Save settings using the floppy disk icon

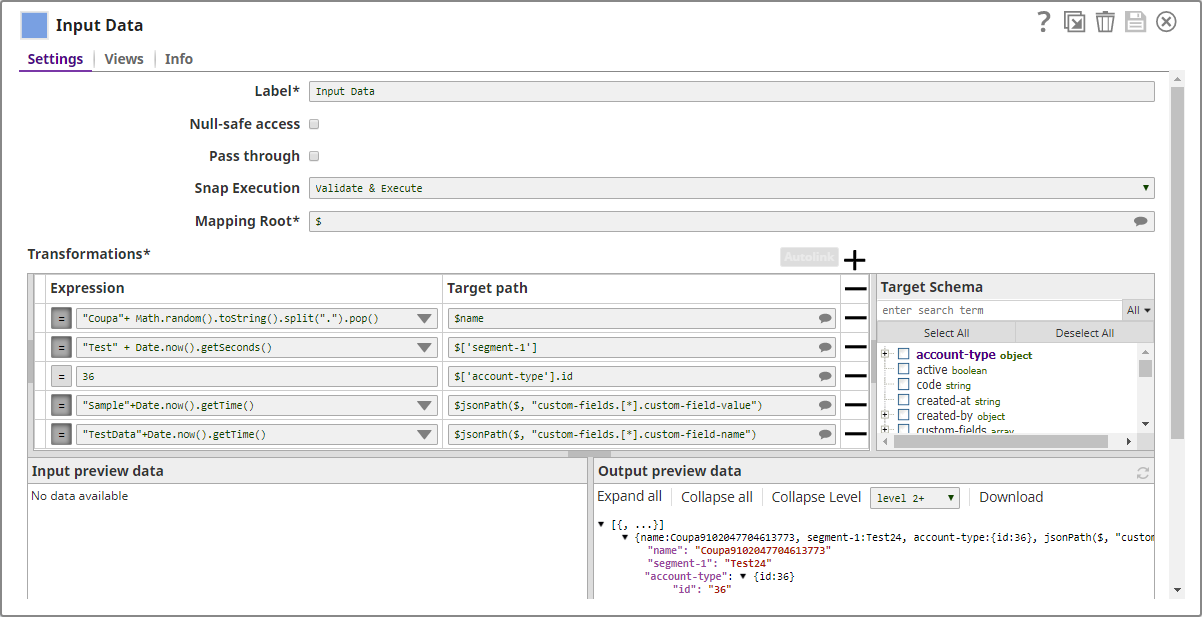click(1135, 22)
